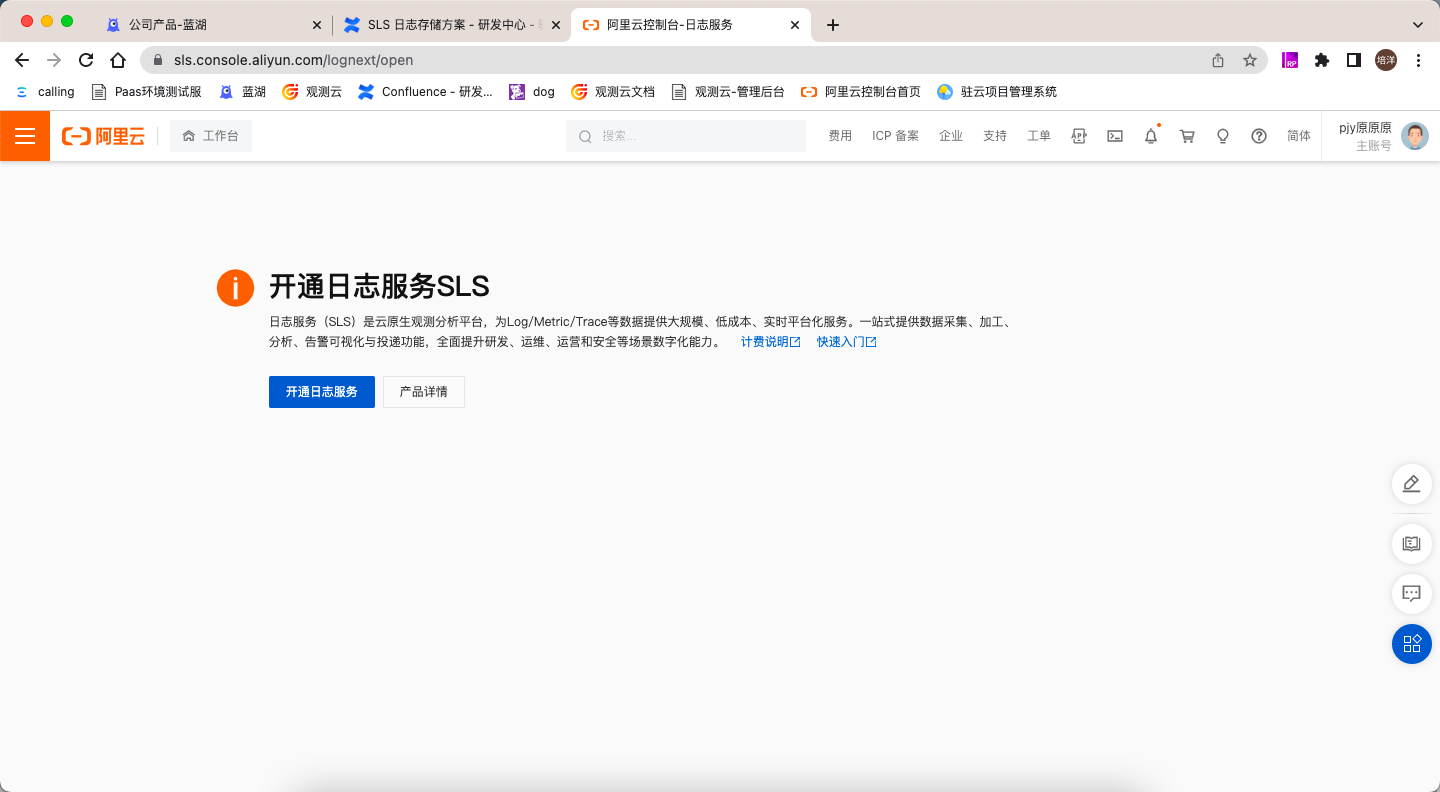Open the help question mark icon
The height and width of the screenshot is (792, 1440).
tap(1259, 136)
